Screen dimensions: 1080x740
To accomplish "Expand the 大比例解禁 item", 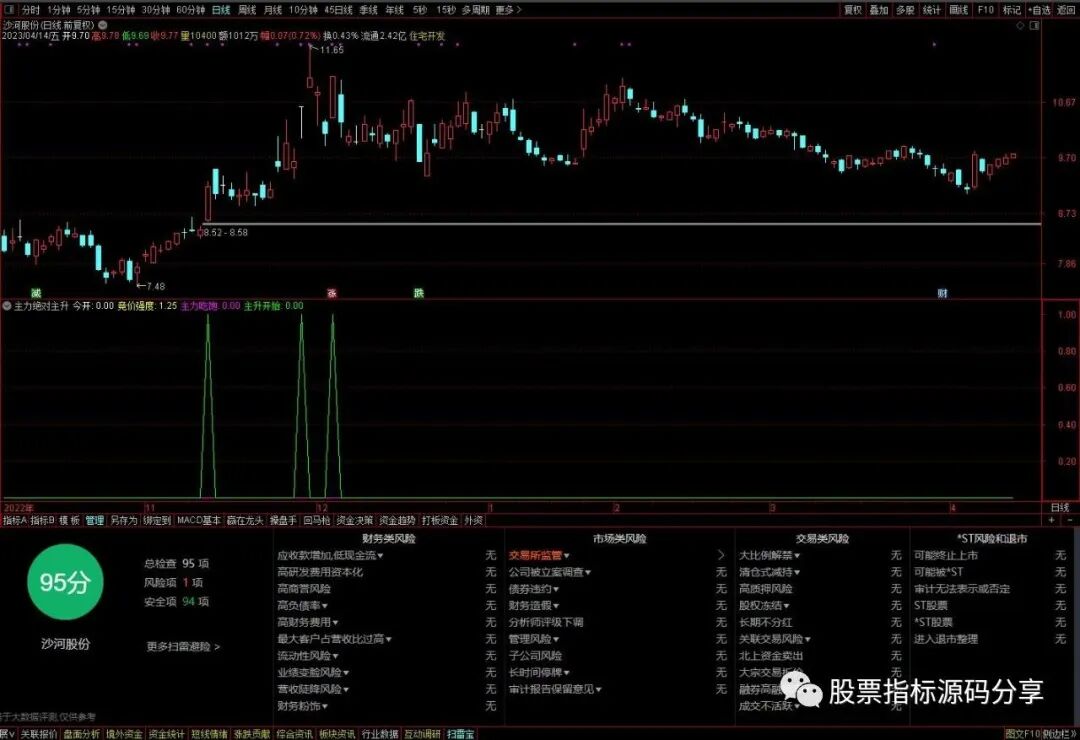I will 769,555.
